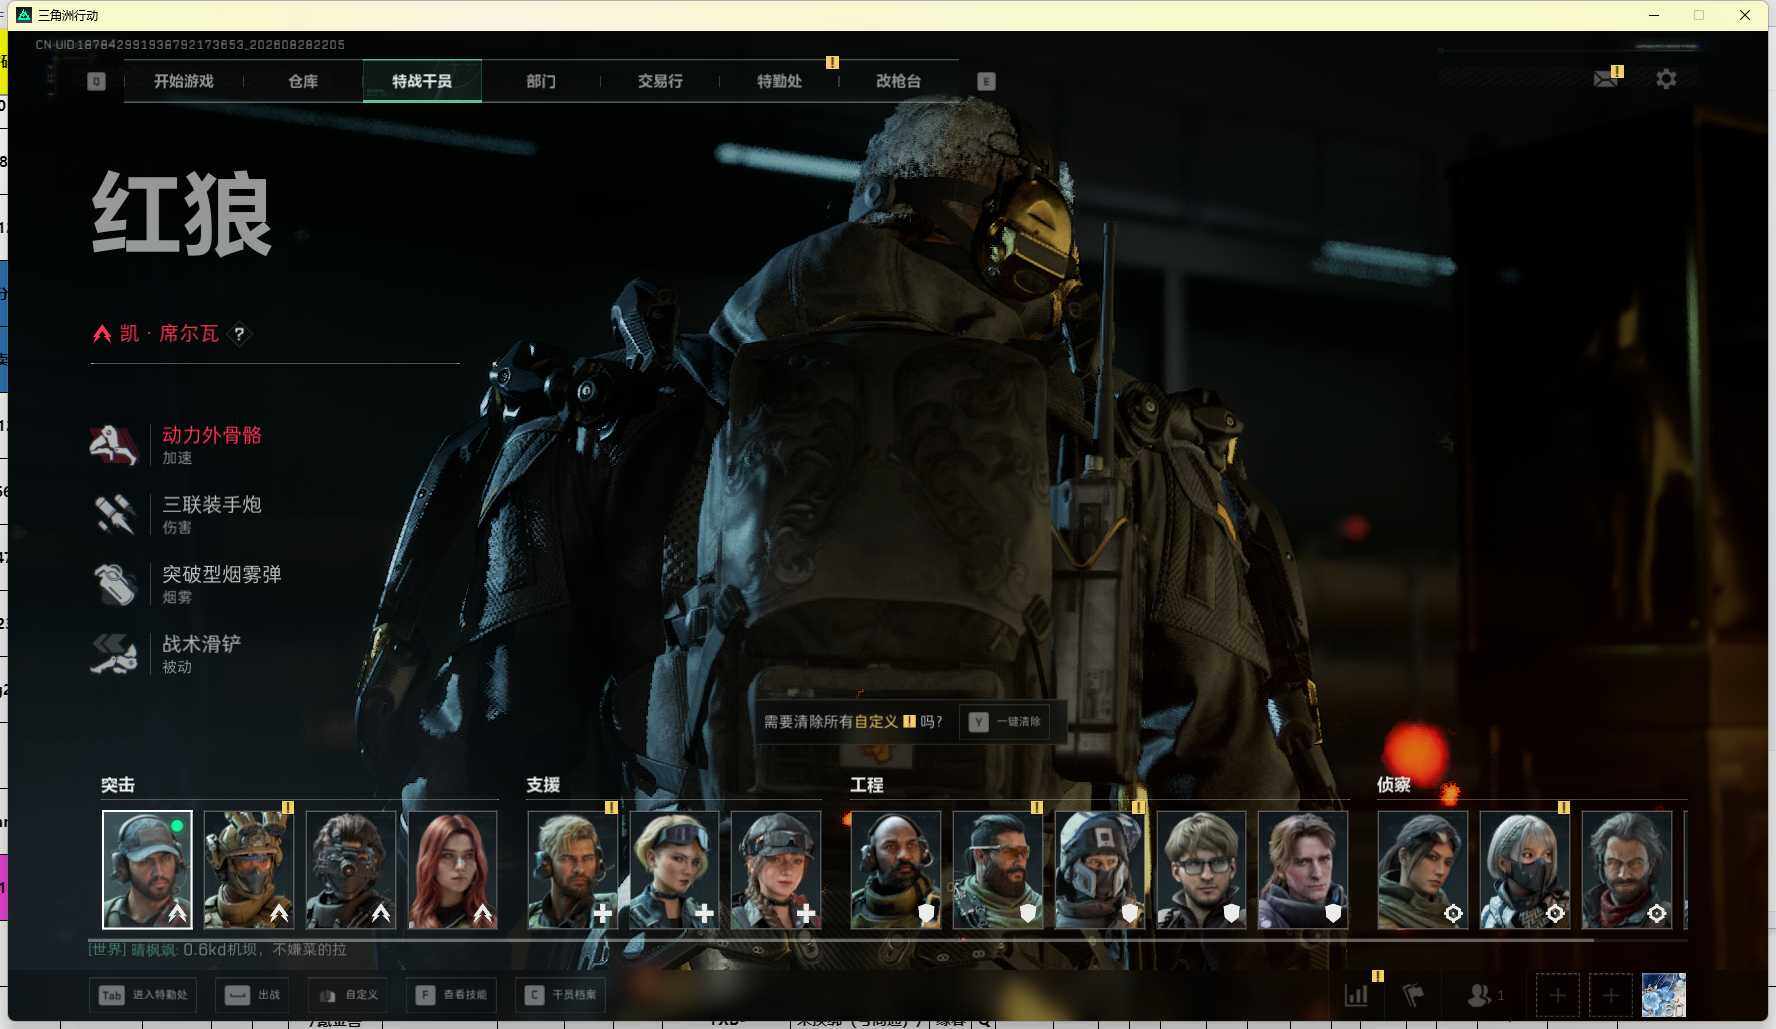
Task: Click the 进入特勤处 button
Action: tap(143, 995)
